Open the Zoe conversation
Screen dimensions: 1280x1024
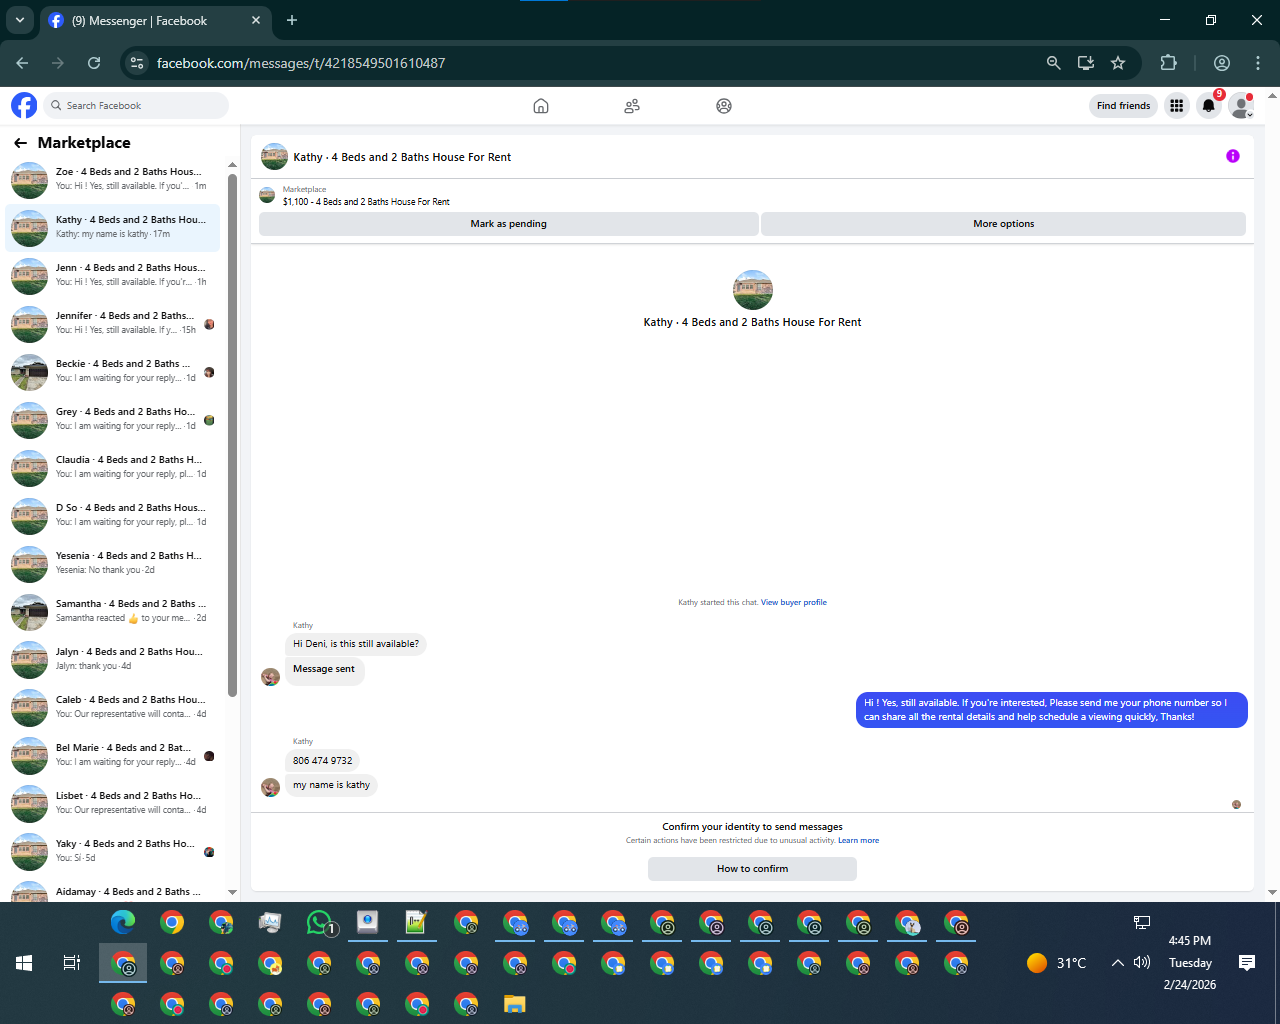click(x=112, y=180)
